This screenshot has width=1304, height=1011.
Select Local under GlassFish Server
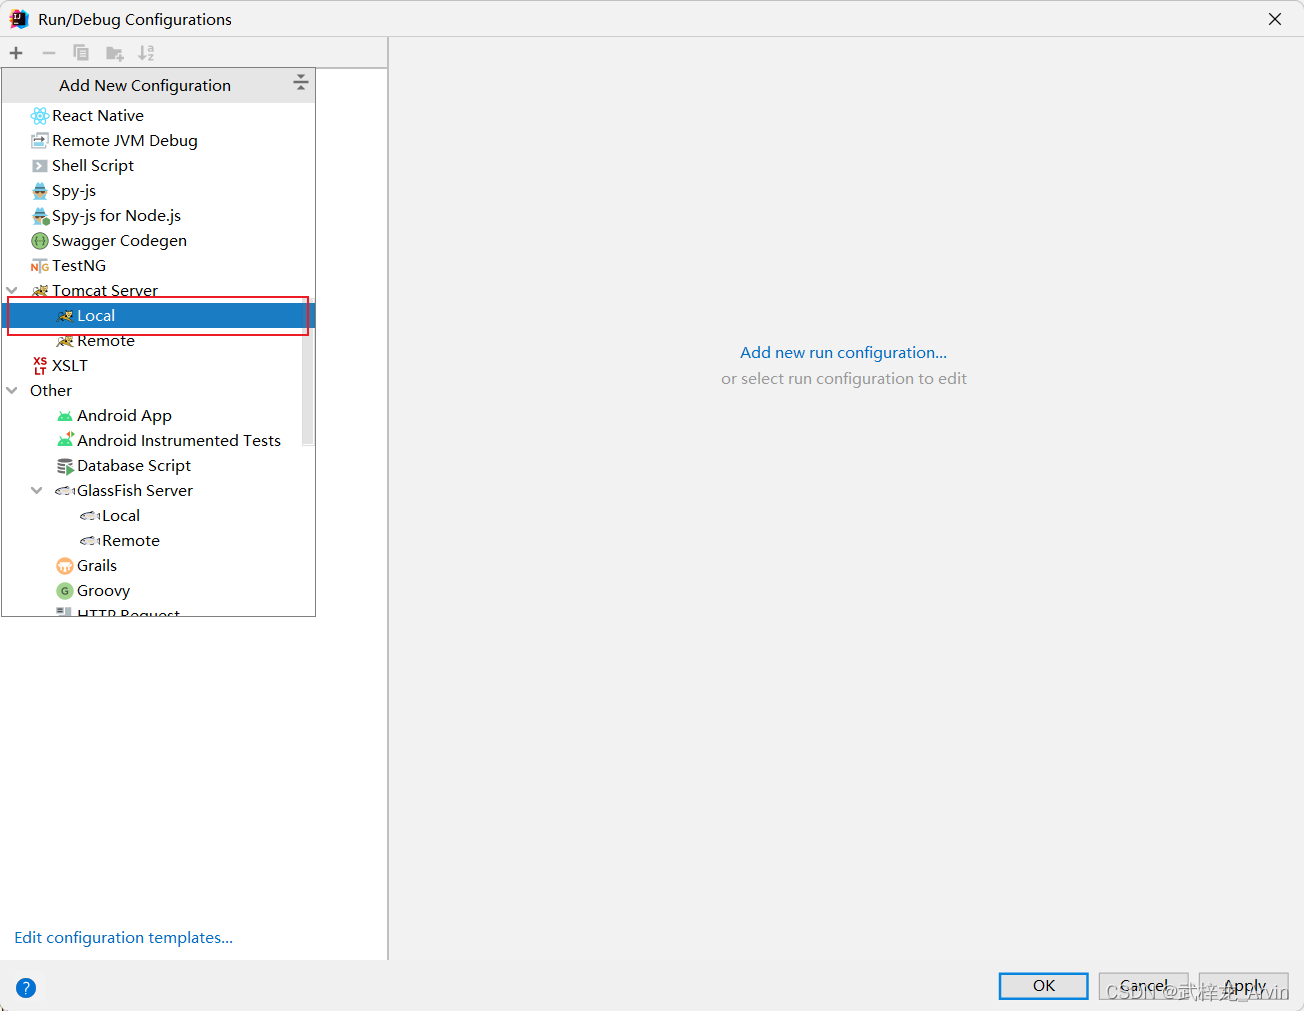(x=158, y=516)
